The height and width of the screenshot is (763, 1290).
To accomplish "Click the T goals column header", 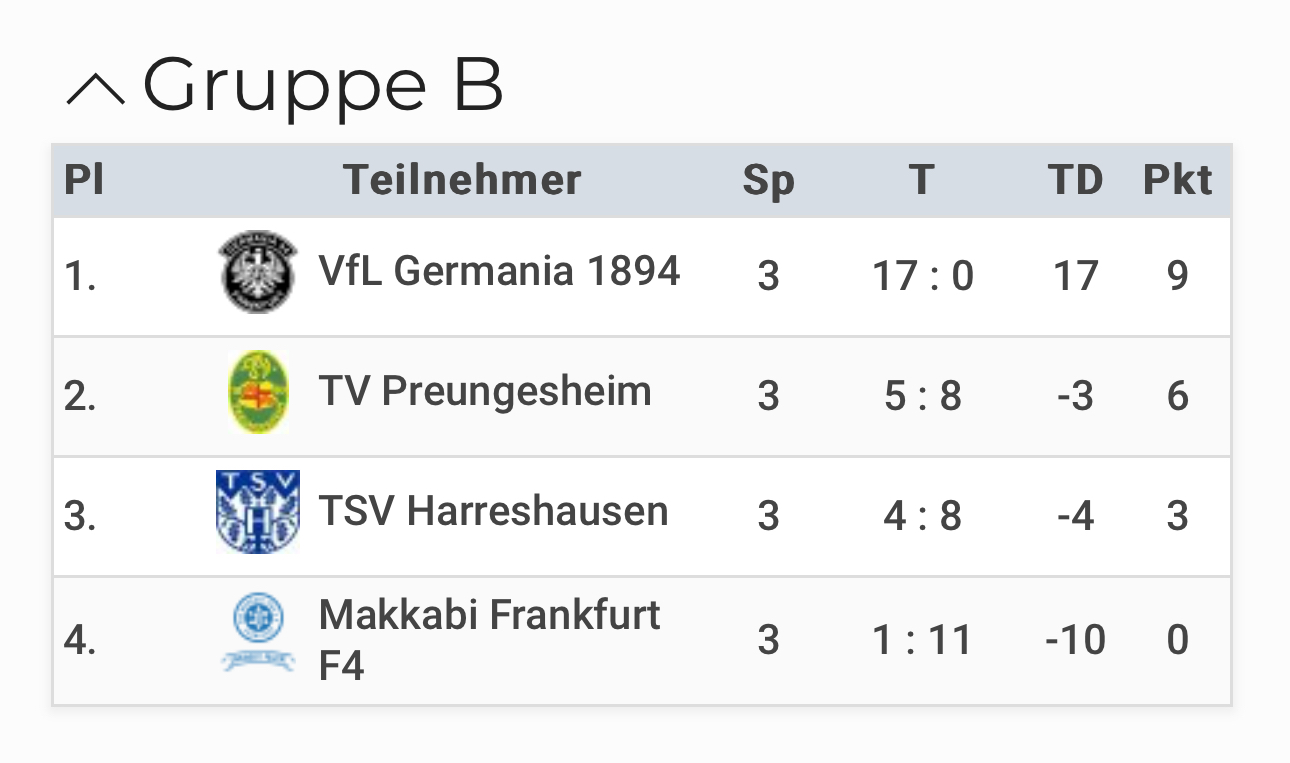I will tap(922, 181).
